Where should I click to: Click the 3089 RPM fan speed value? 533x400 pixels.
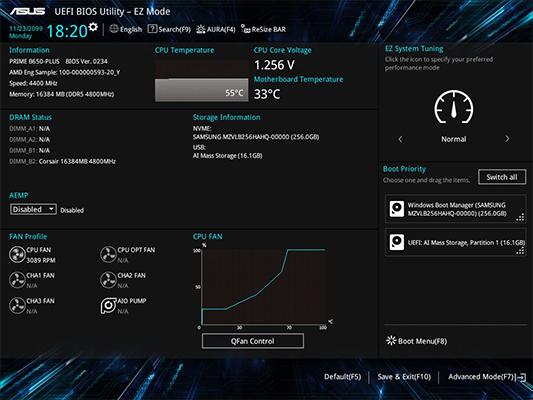(41, 260)
